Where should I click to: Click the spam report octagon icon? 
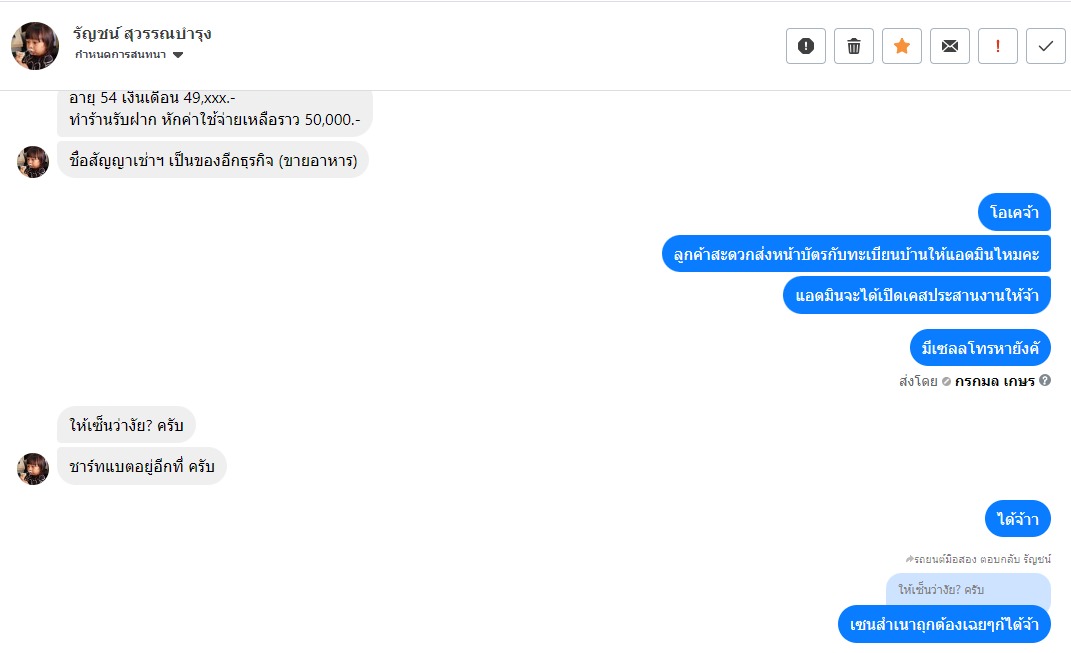806,46
